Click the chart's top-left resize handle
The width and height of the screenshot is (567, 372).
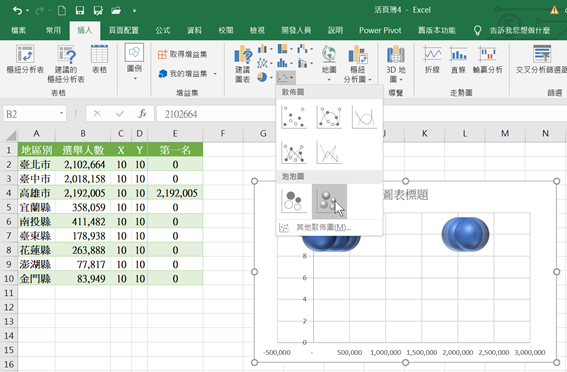coord(254,181)
